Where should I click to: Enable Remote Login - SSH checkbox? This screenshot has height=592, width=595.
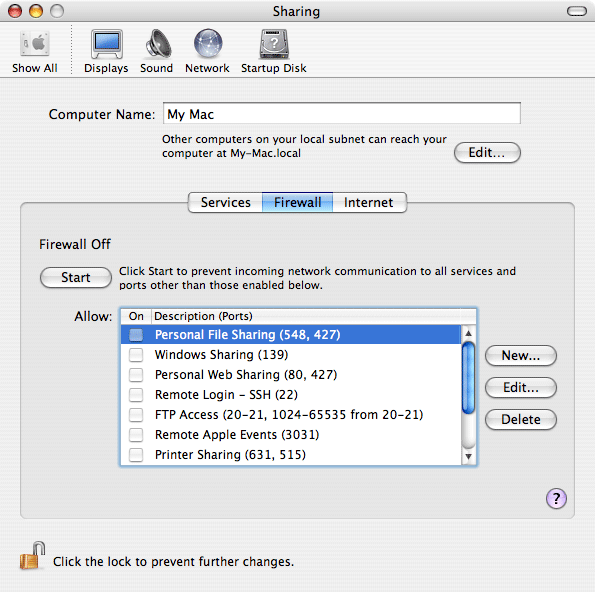[136, 395]
